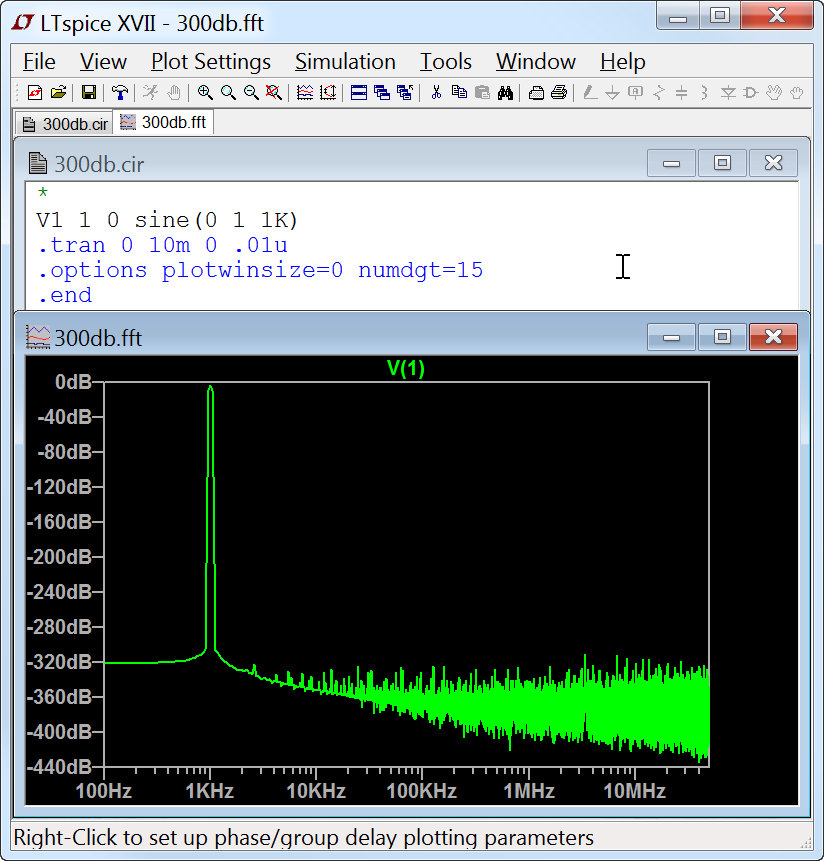Click the Zoom In magnifier icon
Image resolution: width=824 pixels, height=861 pixels.
tap(205, 93)
